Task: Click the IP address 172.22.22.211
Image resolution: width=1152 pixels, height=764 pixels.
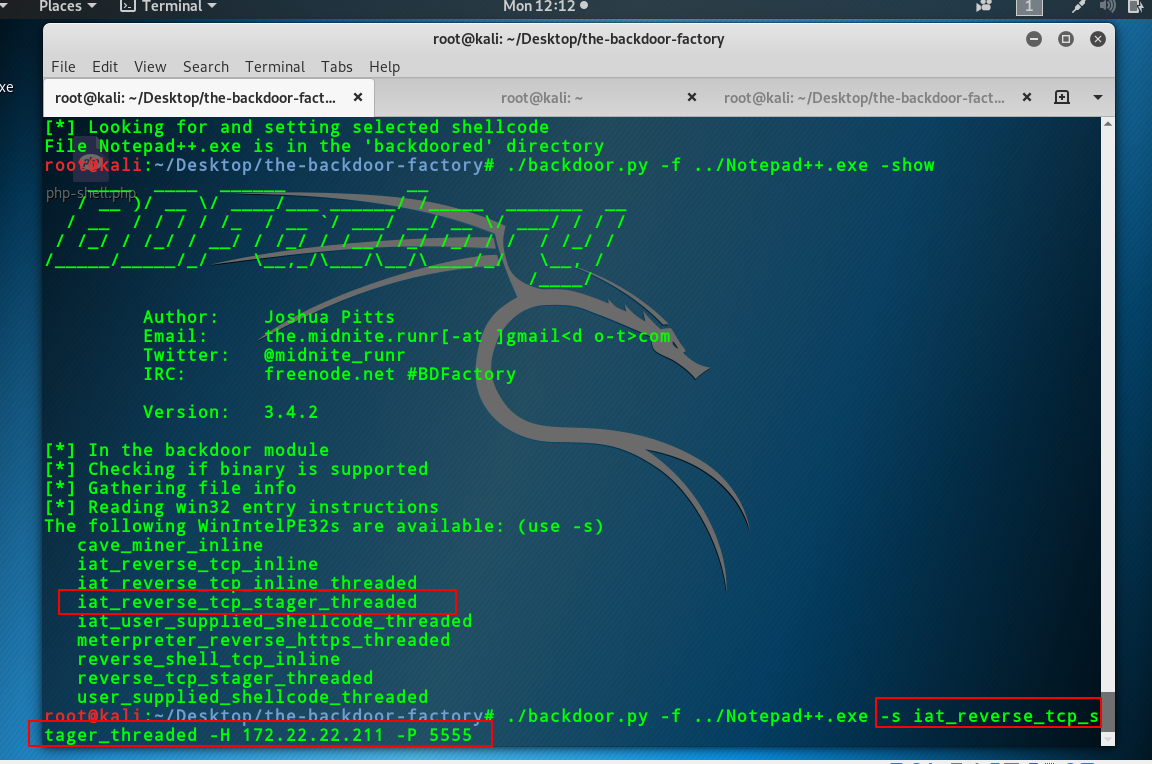Action: [313, 735]
